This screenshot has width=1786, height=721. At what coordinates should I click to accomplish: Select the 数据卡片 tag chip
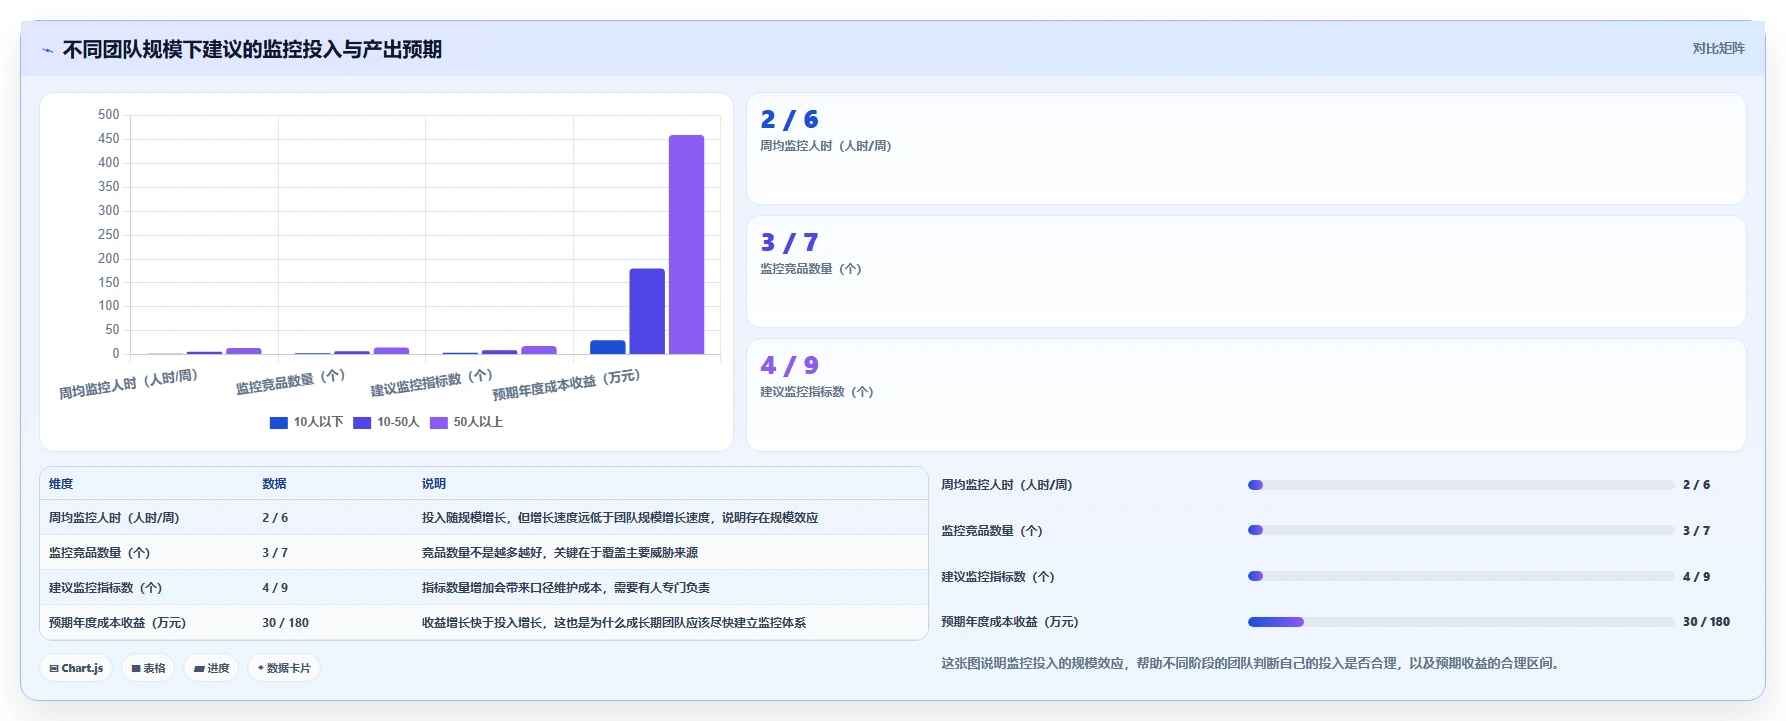point(284,668)
